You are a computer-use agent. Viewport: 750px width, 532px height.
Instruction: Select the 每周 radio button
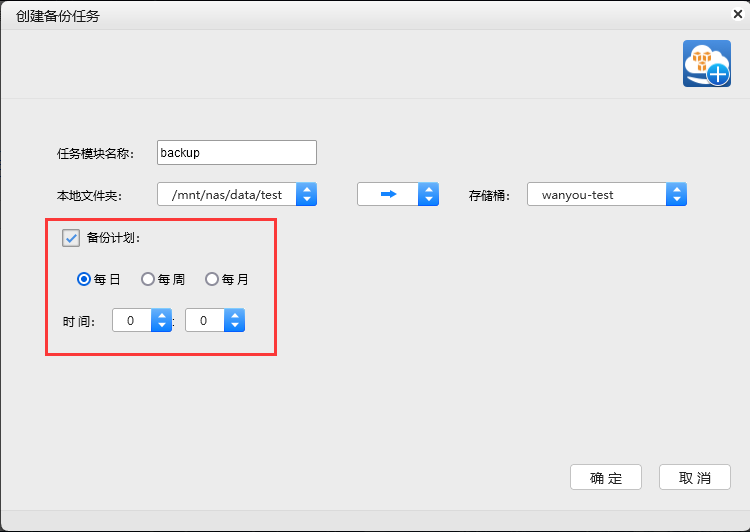[148, 279]
